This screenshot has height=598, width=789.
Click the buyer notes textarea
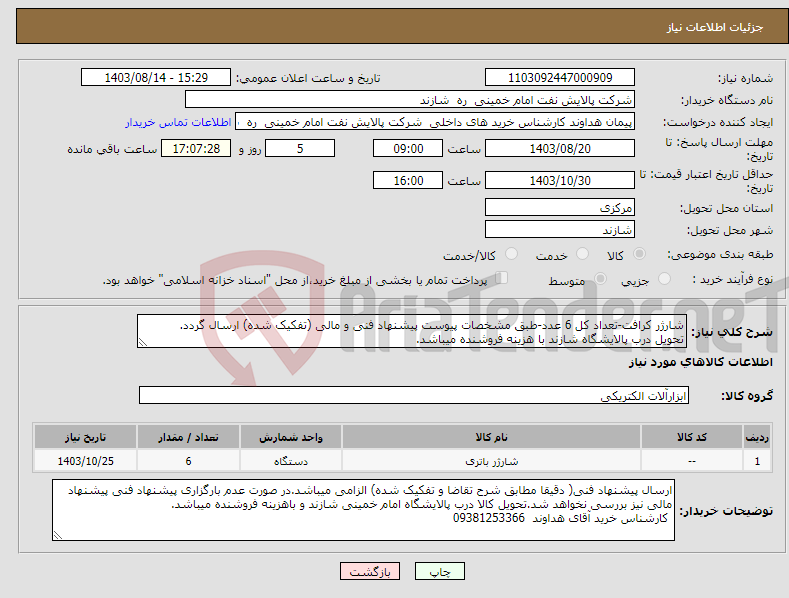click(363, 510)
